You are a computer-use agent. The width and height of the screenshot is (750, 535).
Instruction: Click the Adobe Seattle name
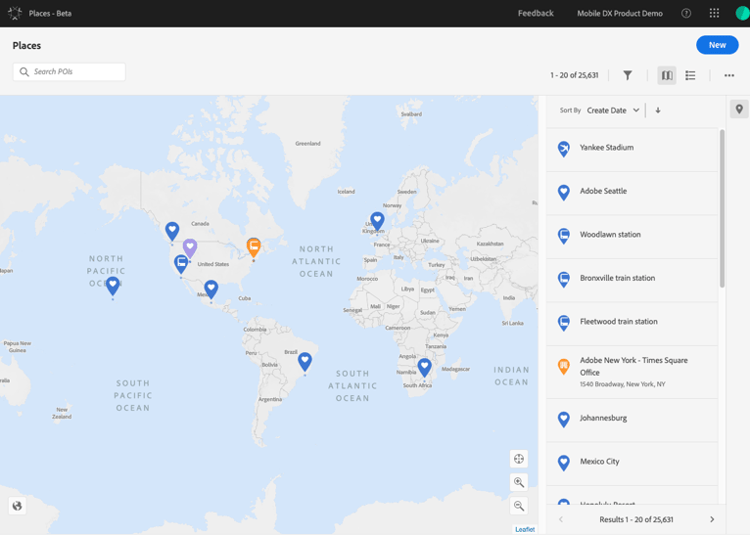pos(603,191)
